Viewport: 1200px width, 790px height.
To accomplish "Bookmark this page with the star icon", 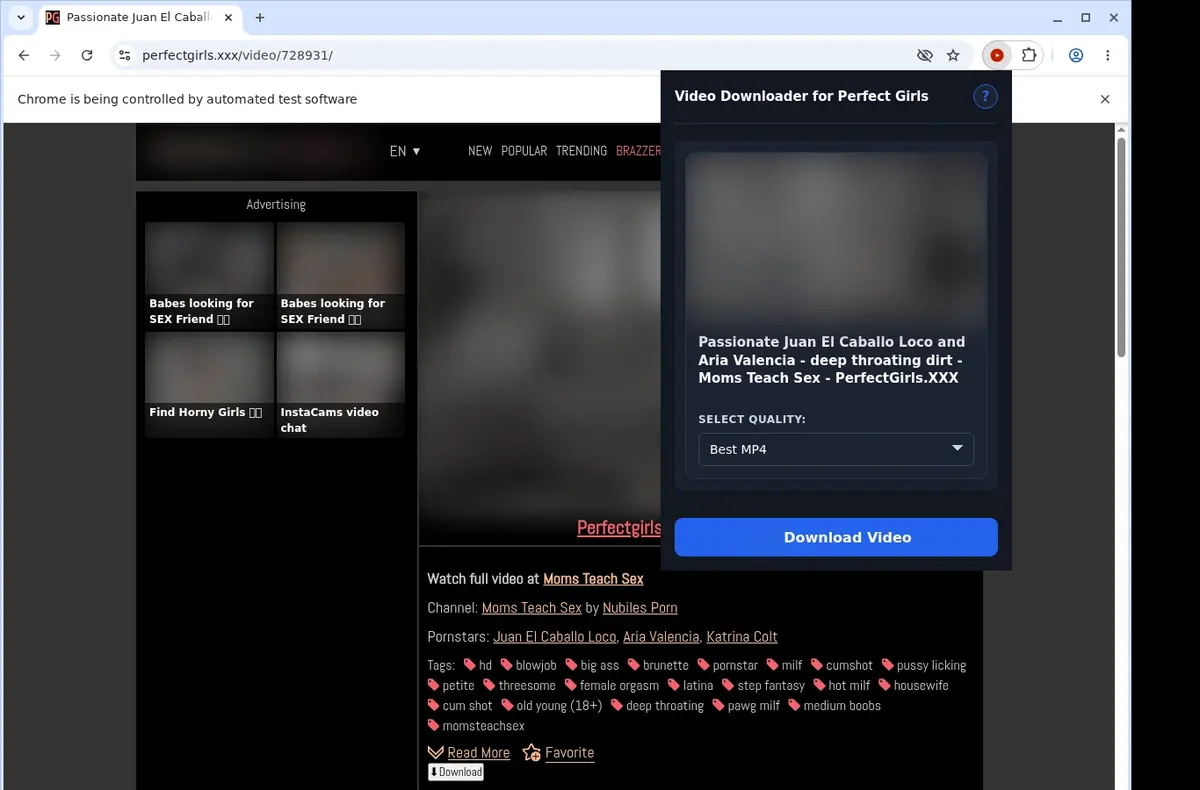I will [953, 56].
